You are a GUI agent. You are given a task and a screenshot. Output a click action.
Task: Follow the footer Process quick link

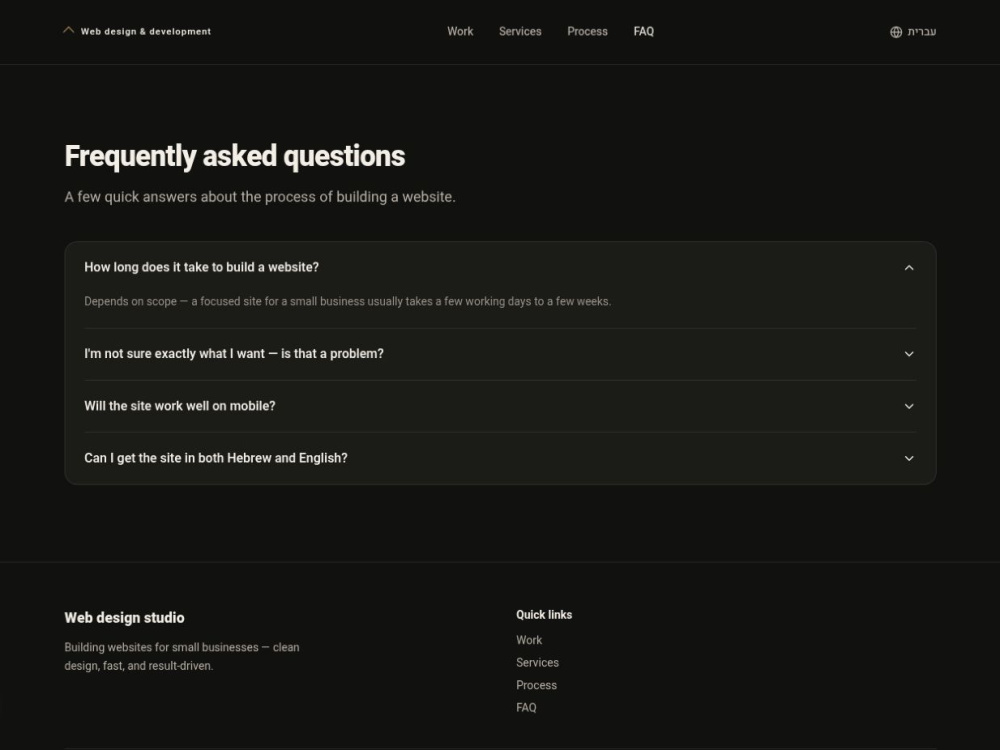click(x=536, y=685)
